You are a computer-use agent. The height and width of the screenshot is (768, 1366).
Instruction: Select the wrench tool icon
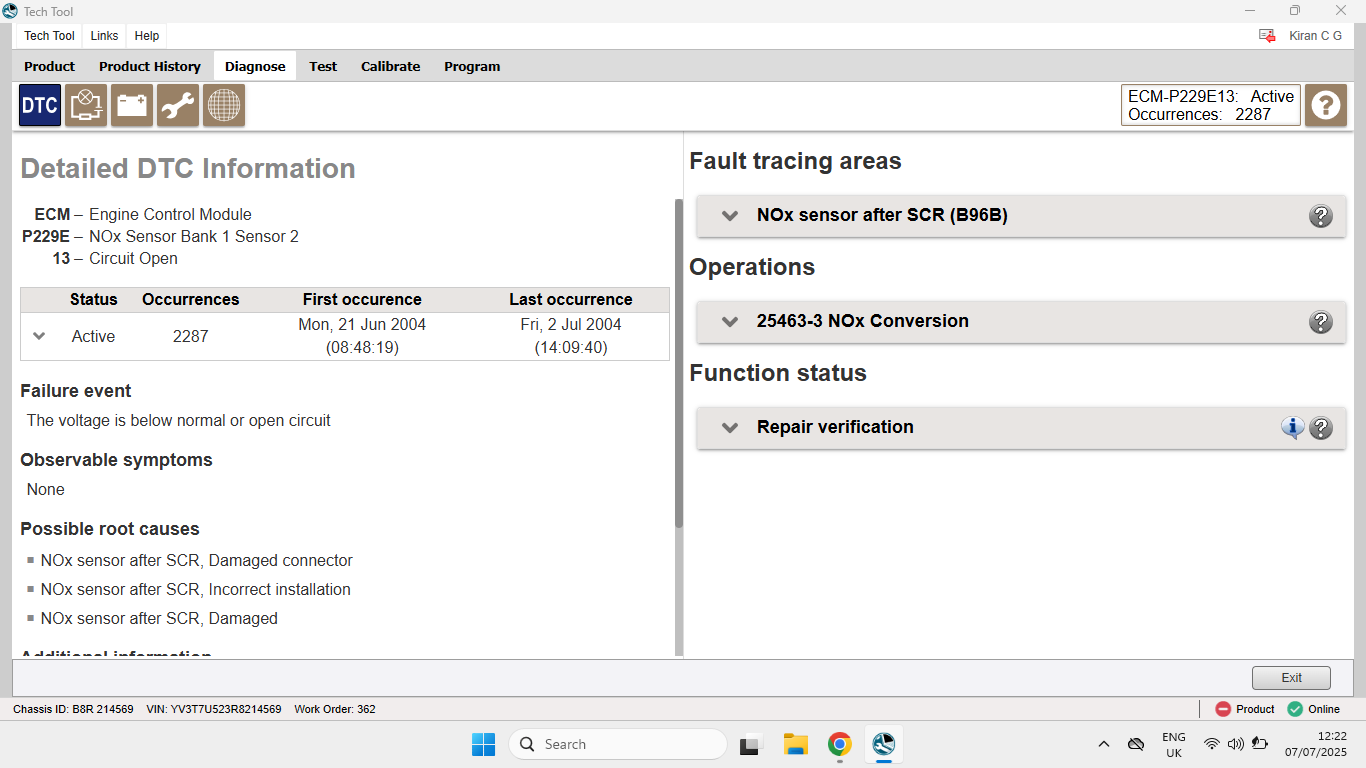(x=178, y=105)
